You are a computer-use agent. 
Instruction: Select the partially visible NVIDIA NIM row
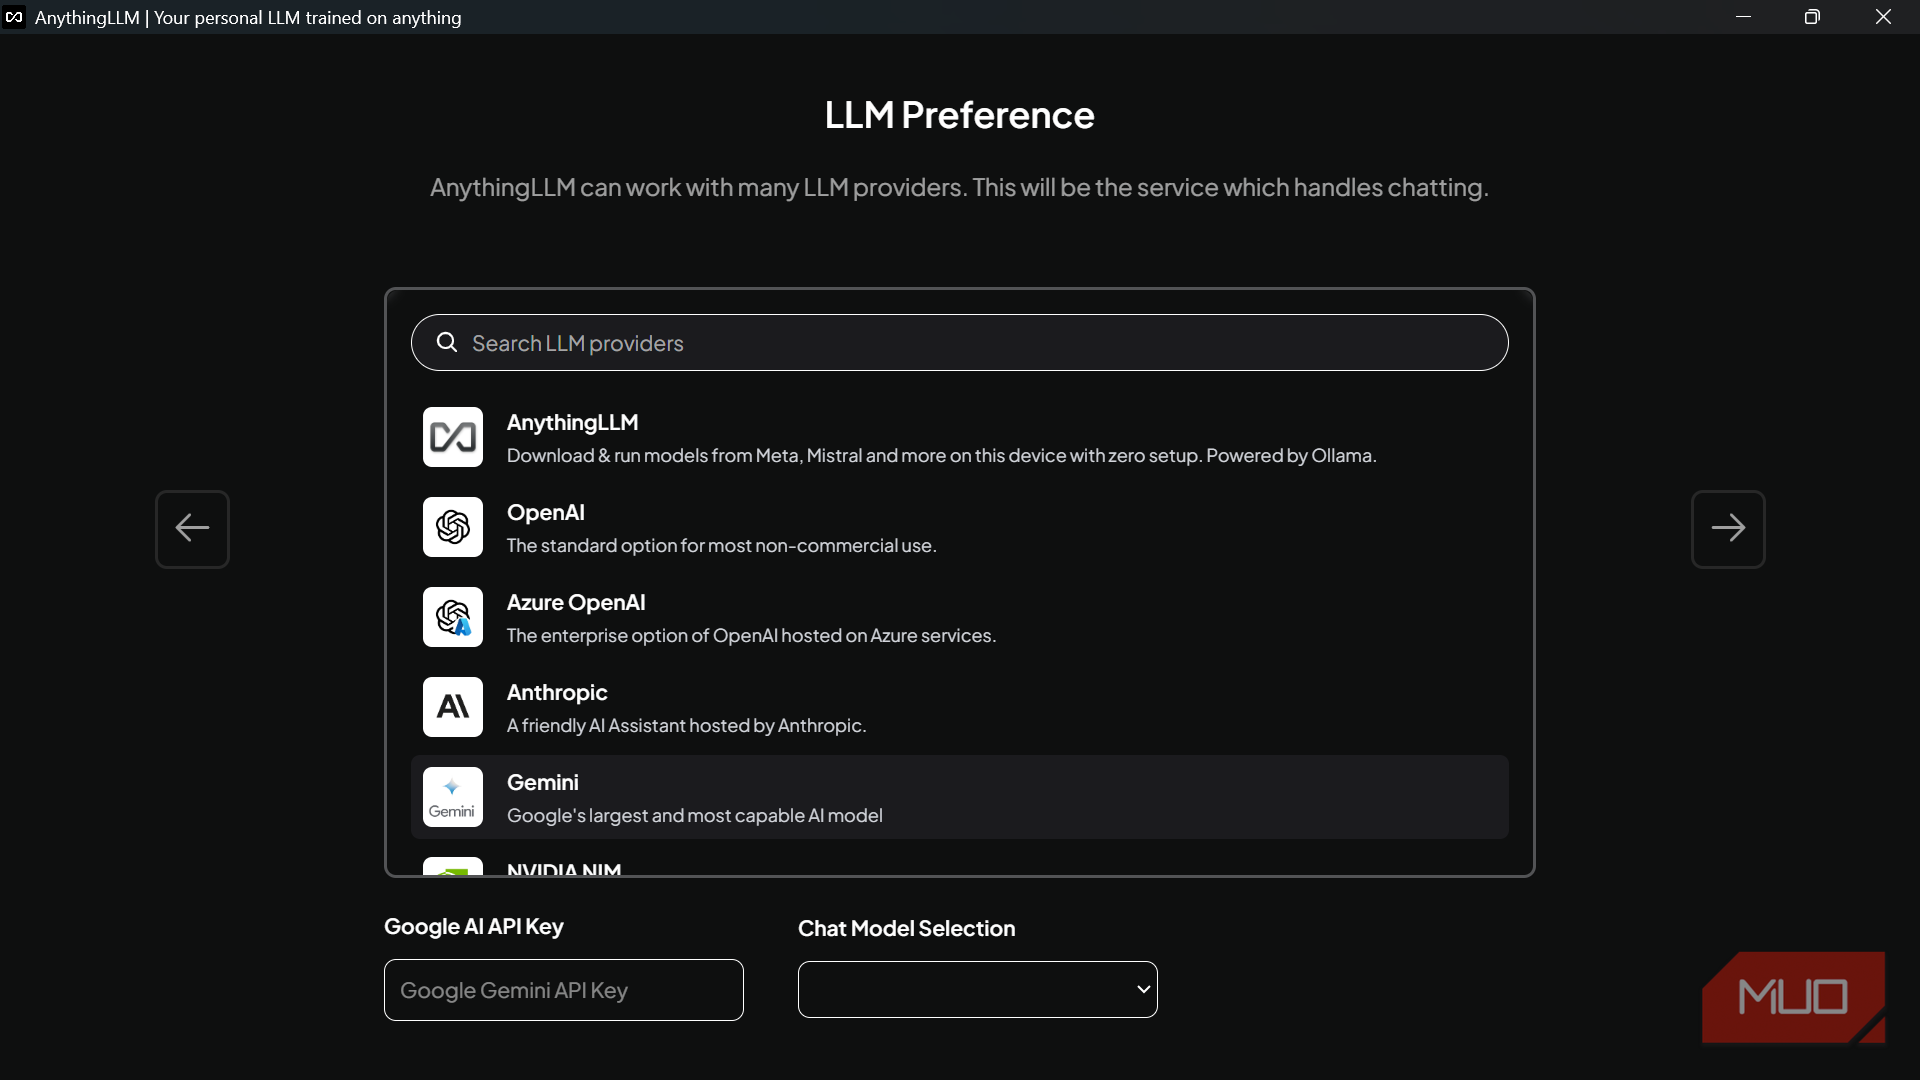(x=960, y=866)
